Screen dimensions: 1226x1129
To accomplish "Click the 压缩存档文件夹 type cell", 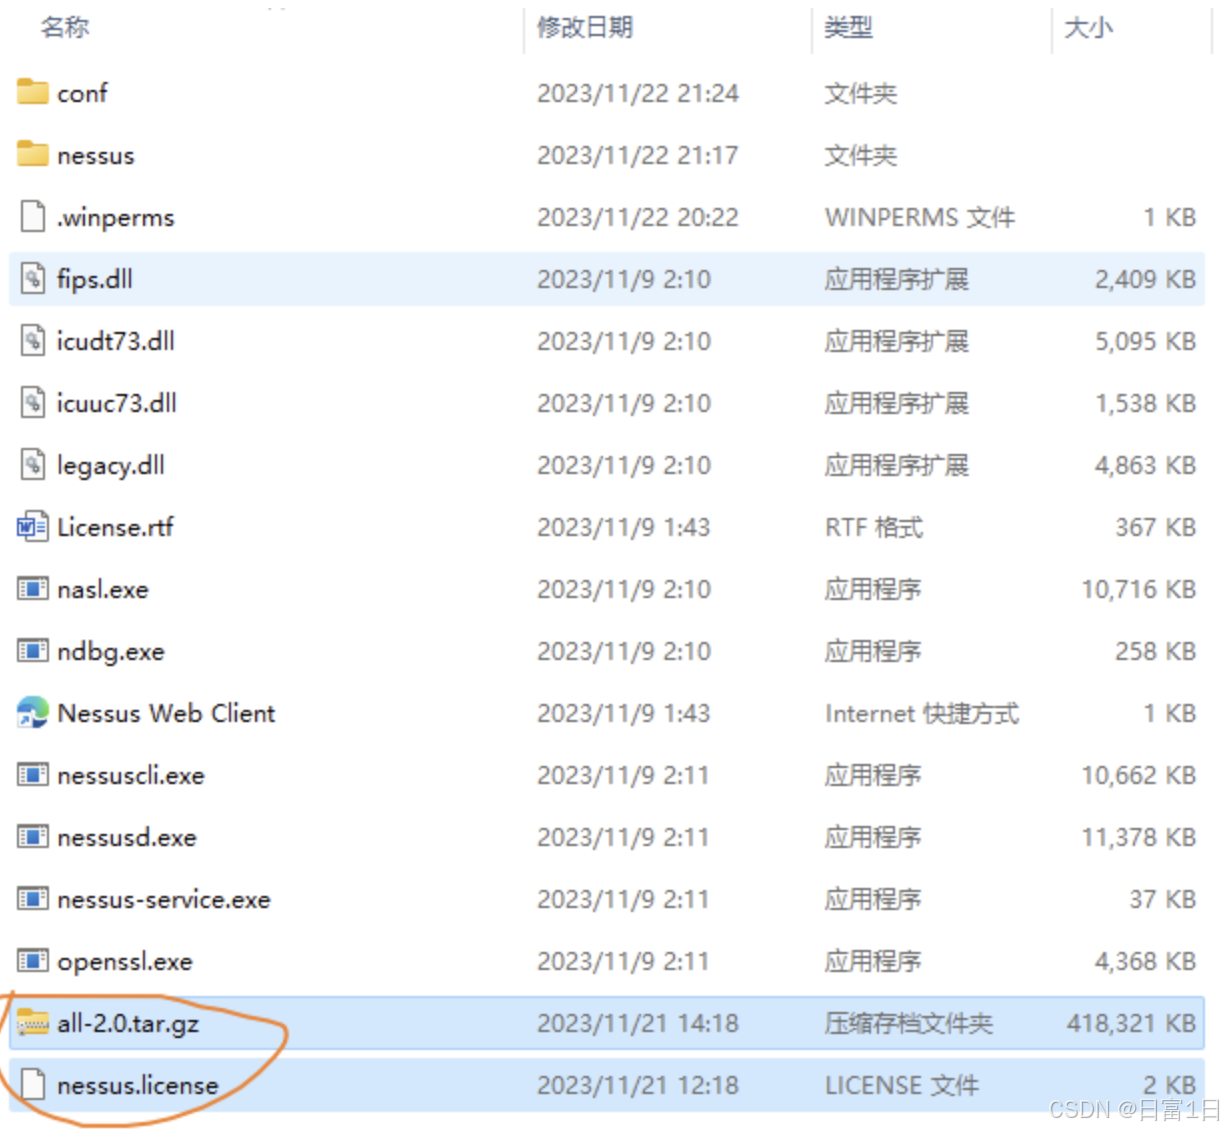I will click(x=909, y=1023).
